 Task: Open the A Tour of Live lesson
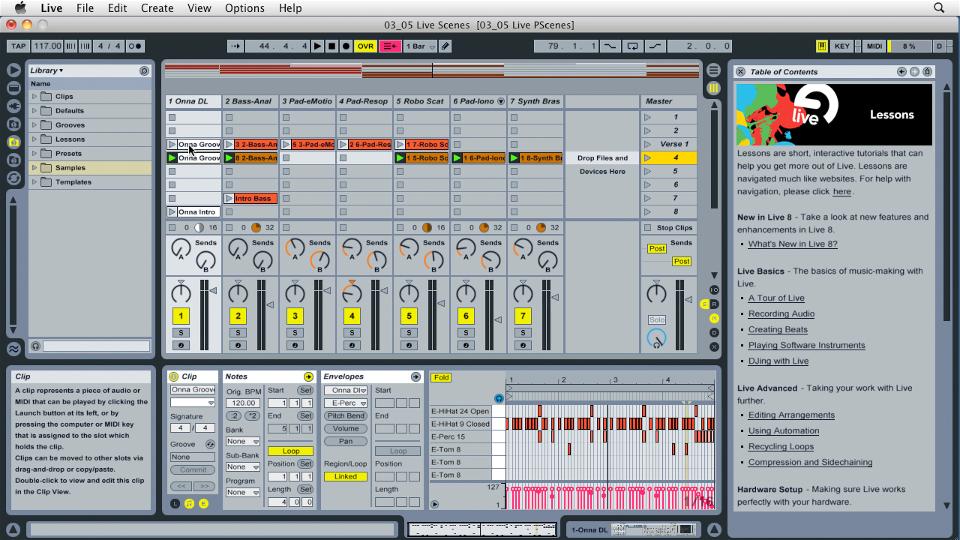(776, 298)
